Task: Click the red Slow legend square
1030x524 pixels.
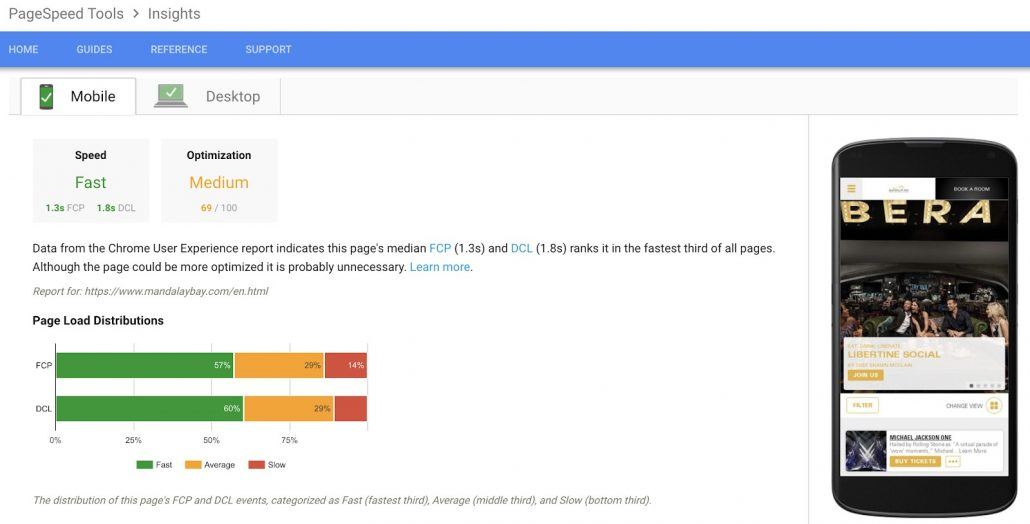Action: pyautogui.click(x=256, y=465)
